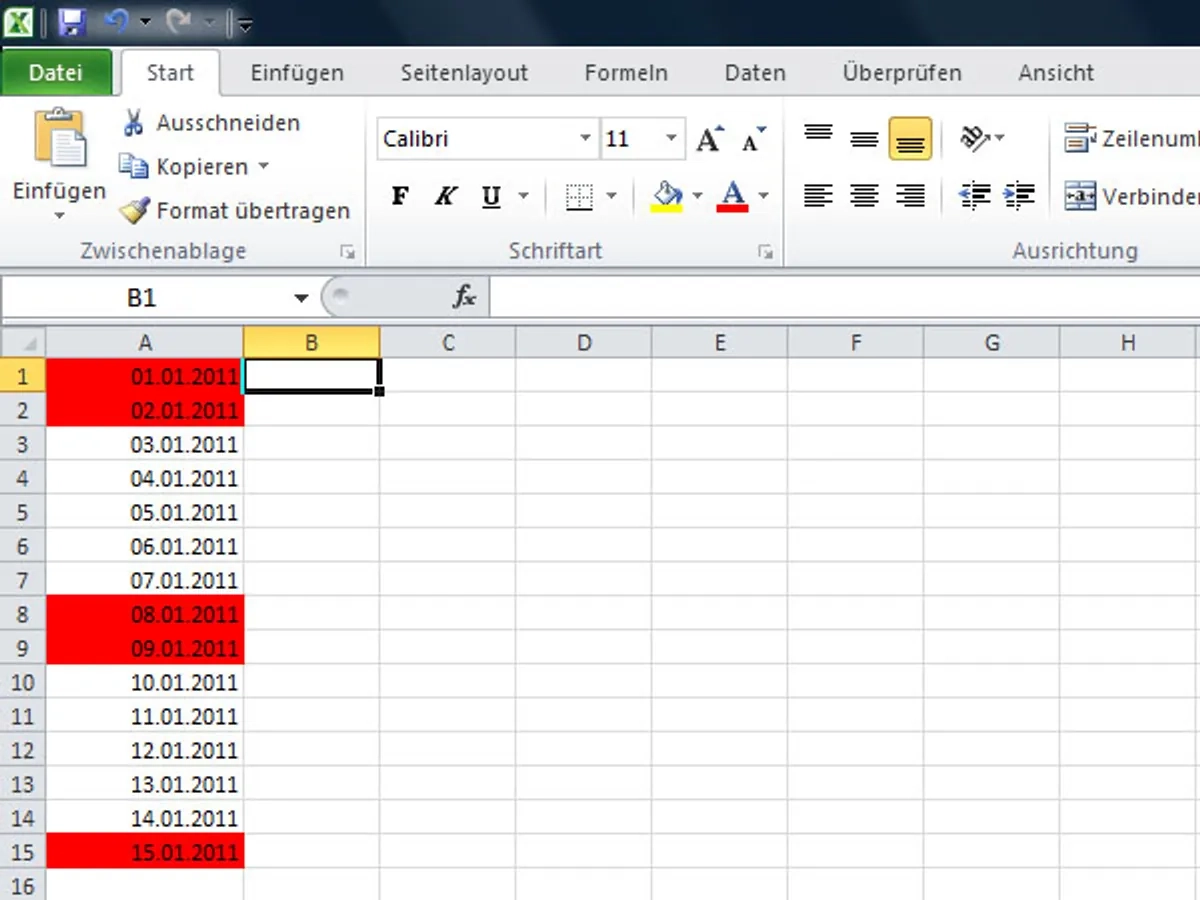Image resolution: width=1200 pixels, height=900 pixels.
Task: Increase indent icon
Action: tap(1019, 196)
